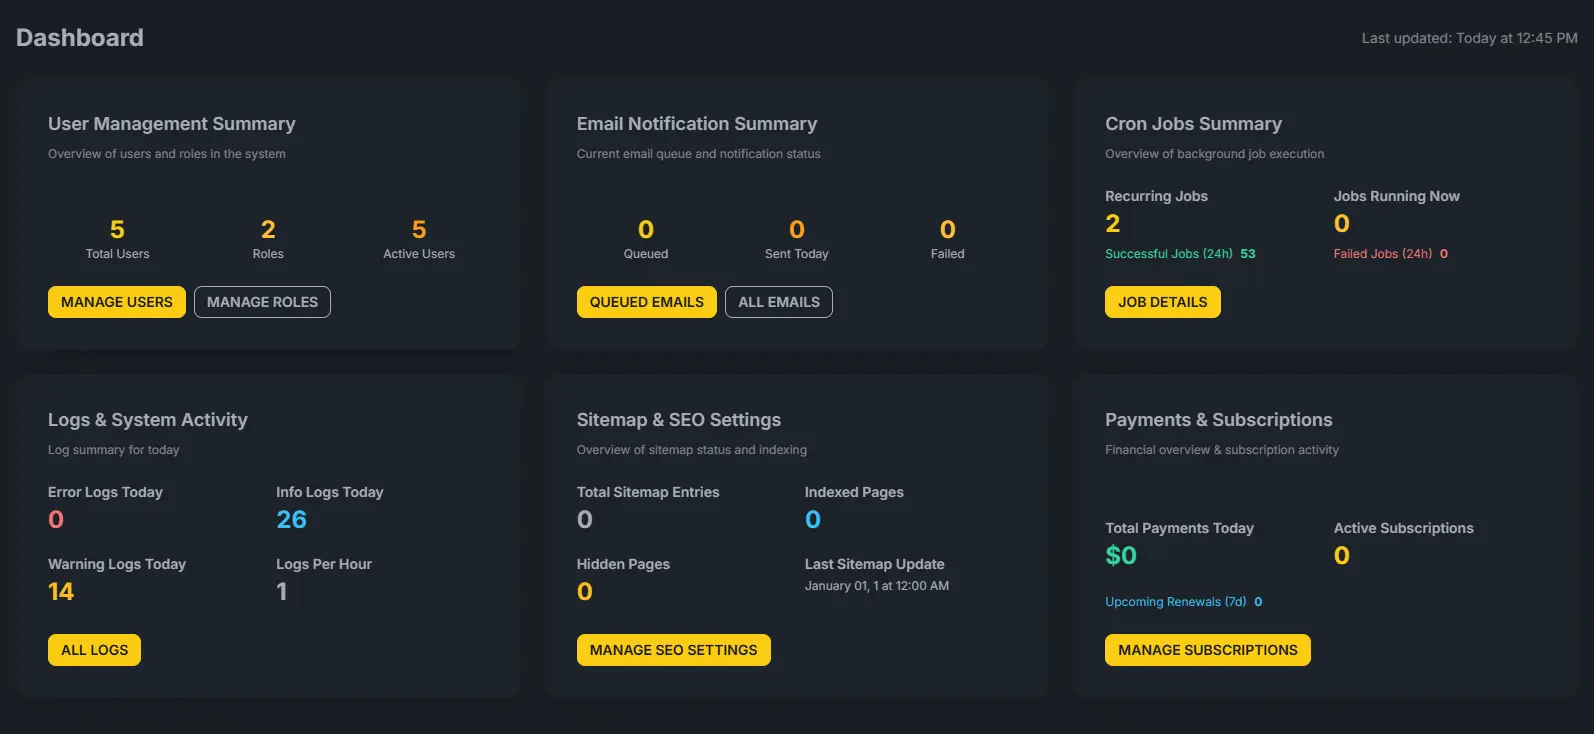Click the Manage Users button

[116, 302]
